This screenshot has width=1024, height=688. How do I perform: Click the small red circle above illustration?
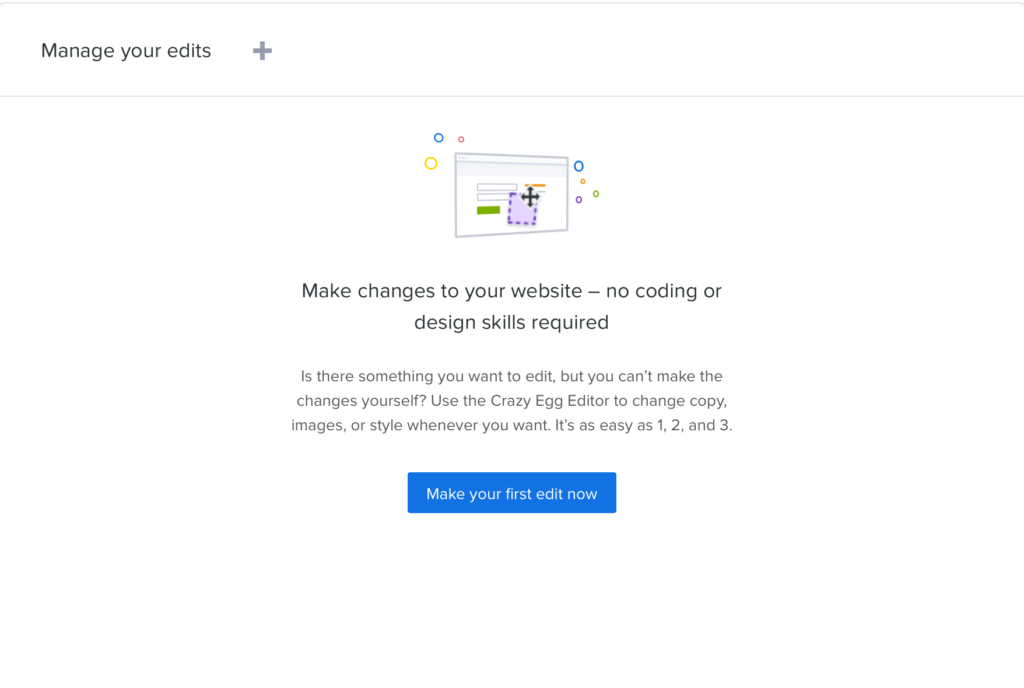[x=461, y=139]
